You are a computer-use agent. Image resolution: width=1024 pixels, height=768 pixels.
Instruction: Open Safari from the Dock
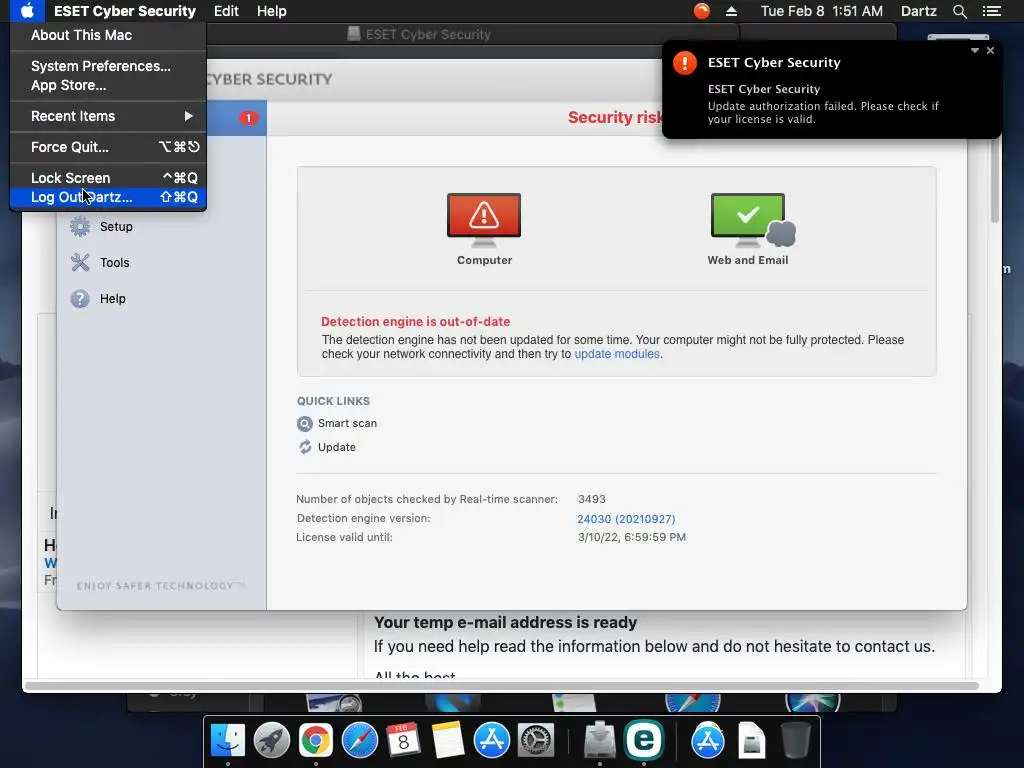point(359,741)
